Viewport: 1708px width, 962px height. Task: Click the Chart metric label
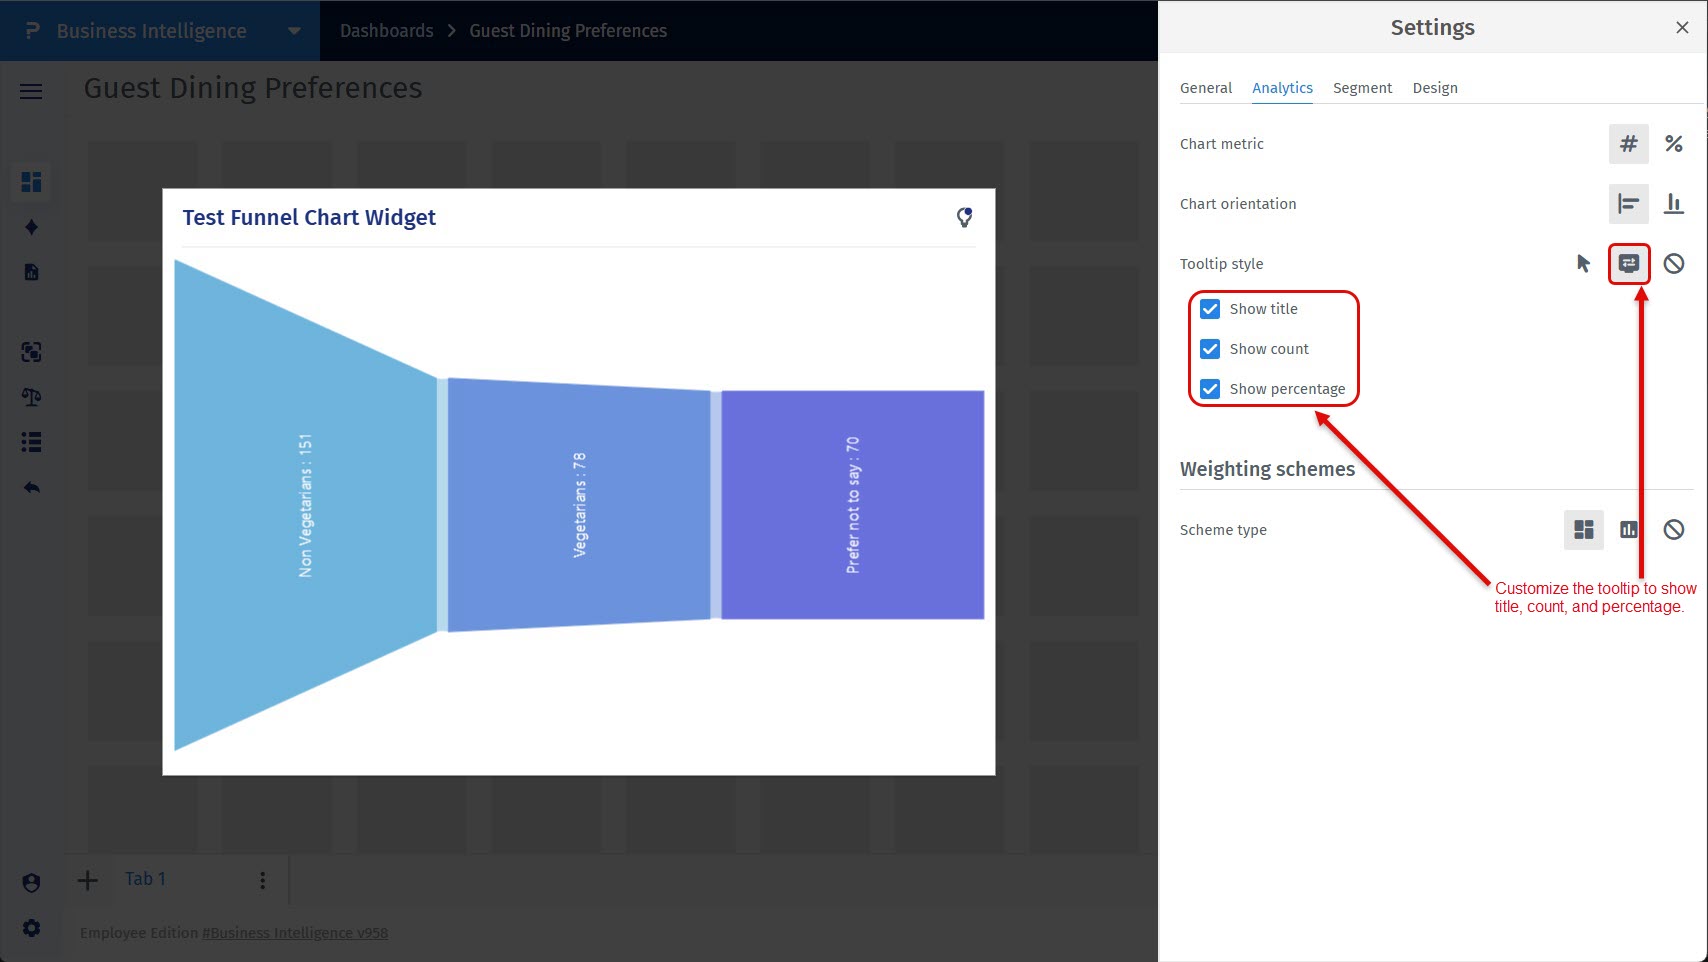[1221, 144]
